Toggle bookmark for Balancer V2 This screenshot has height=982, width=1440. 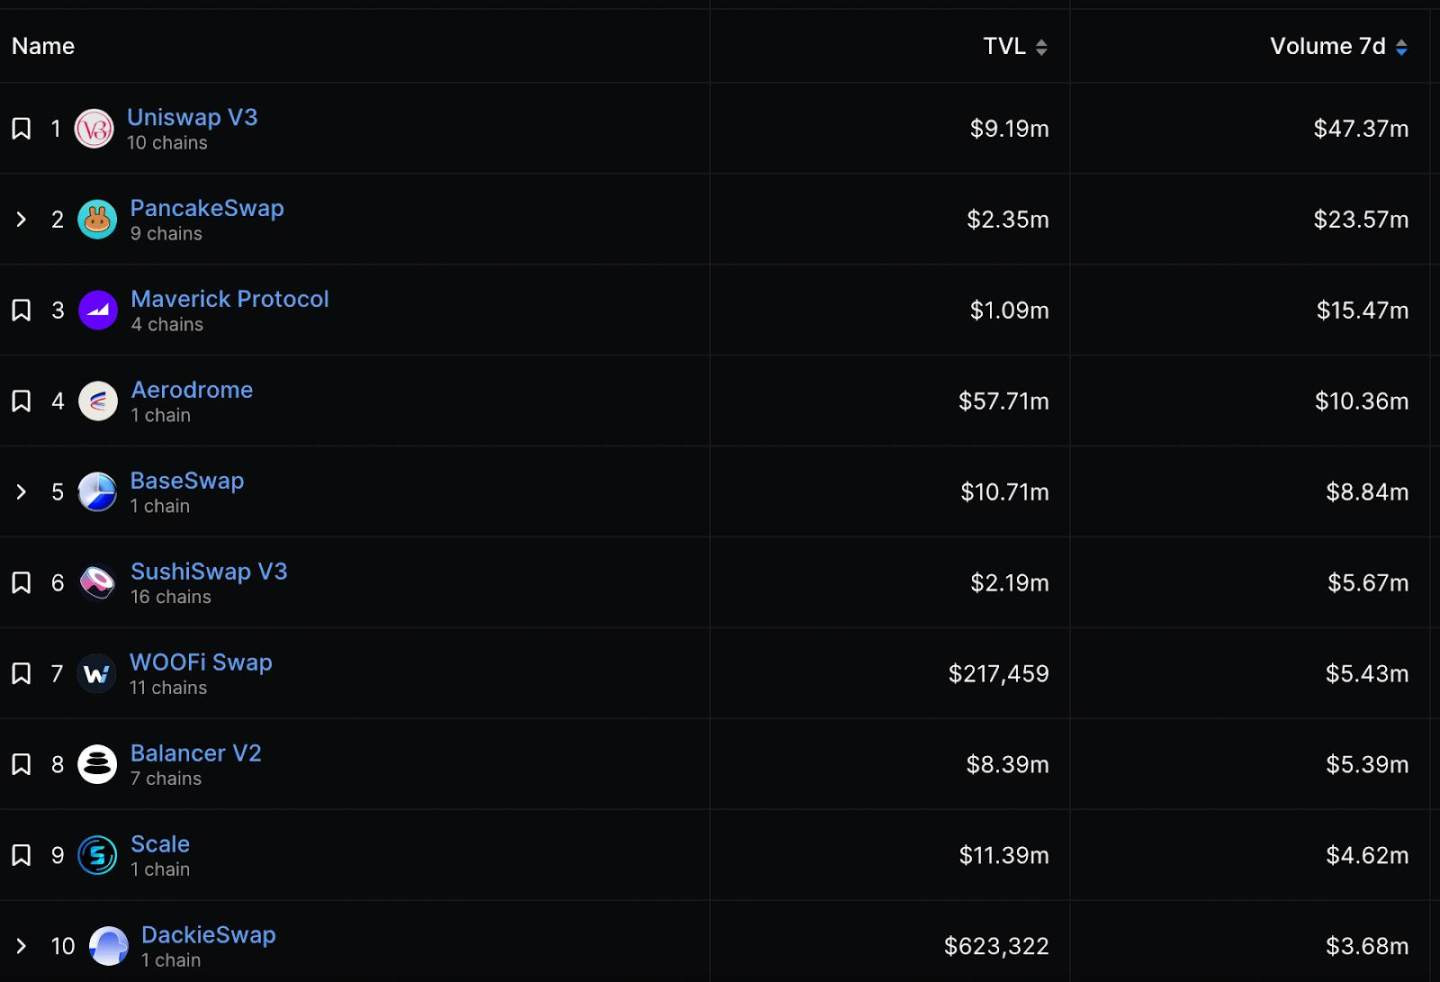click(x=21, y=765)
